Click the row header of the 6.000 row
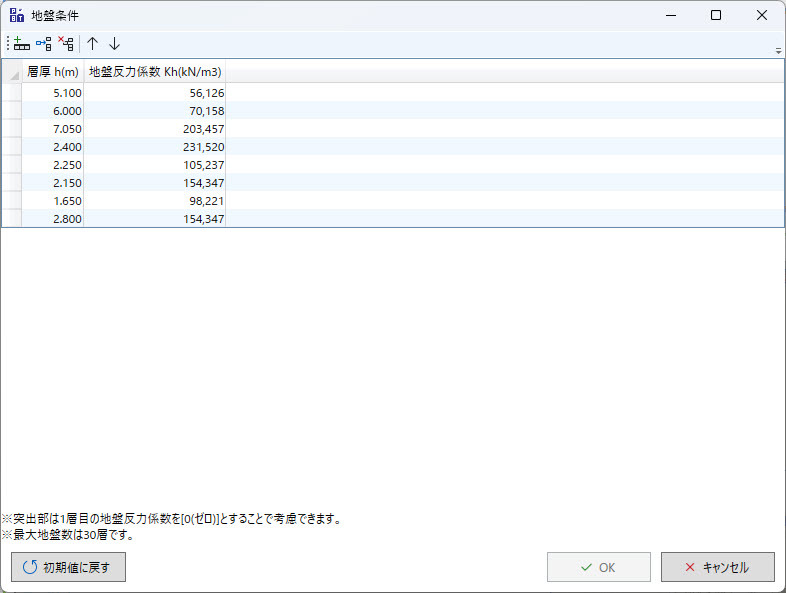Screen dimensions: 786x593 point(11,111)
